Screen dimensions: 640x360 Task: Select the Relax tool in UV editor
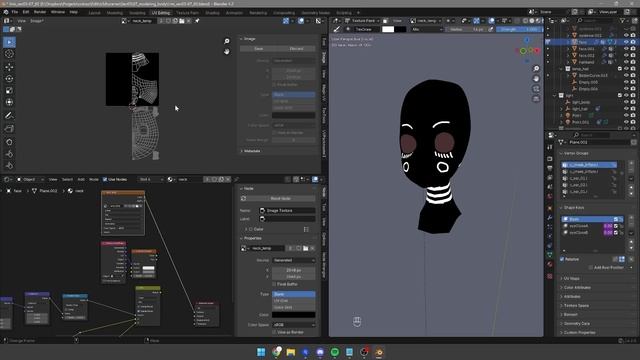(x=9, y=154)
